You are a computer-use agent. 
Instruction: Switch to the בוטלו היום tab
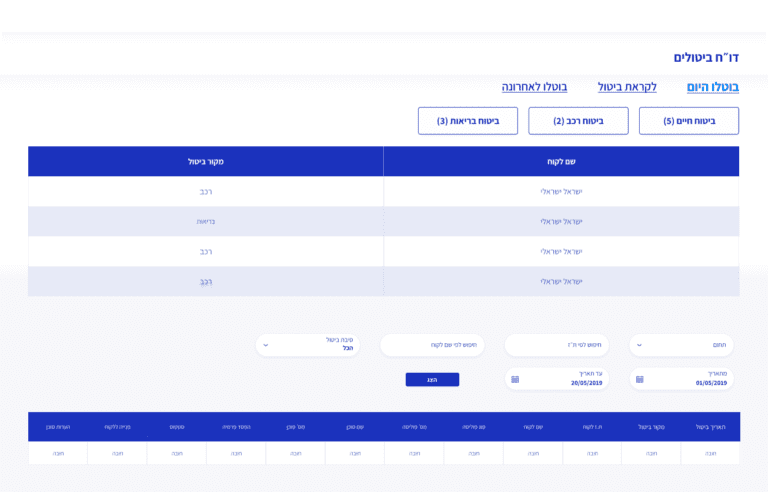click(712, 87)
